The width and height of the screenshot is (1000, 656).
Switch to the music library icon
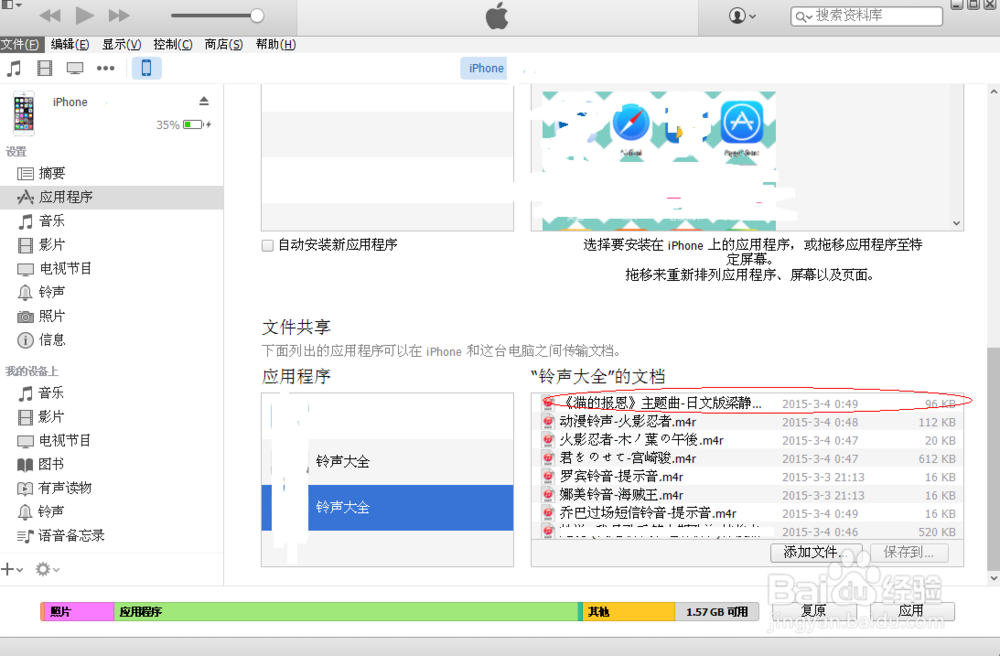pyautogui.click(x=13, y=68)
